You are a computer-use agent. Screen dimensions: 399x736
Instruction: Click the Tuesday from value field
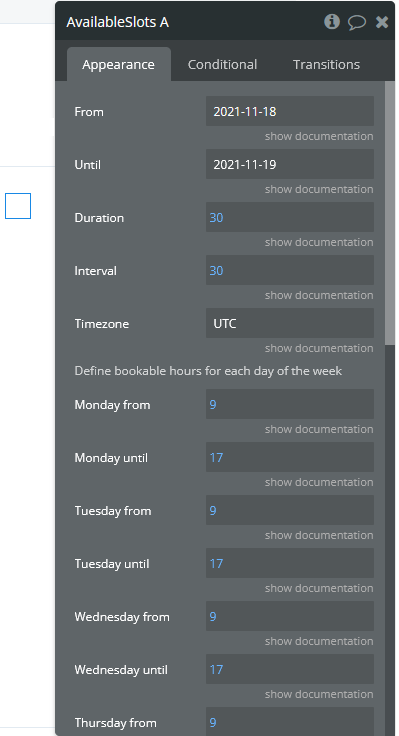tap(290, 511)
